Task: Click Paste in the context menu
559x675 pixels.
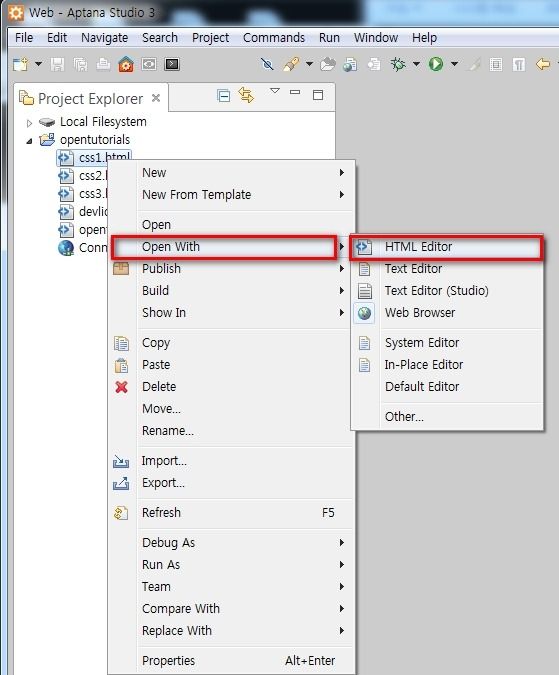Action: 232,365
